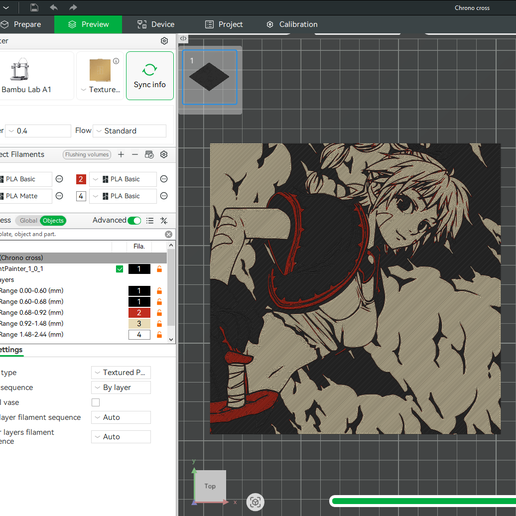This screenshot has height=516, width=516.
Task: Open the file menu dropdown arrow at top left
Action: (x=6, y=7)
